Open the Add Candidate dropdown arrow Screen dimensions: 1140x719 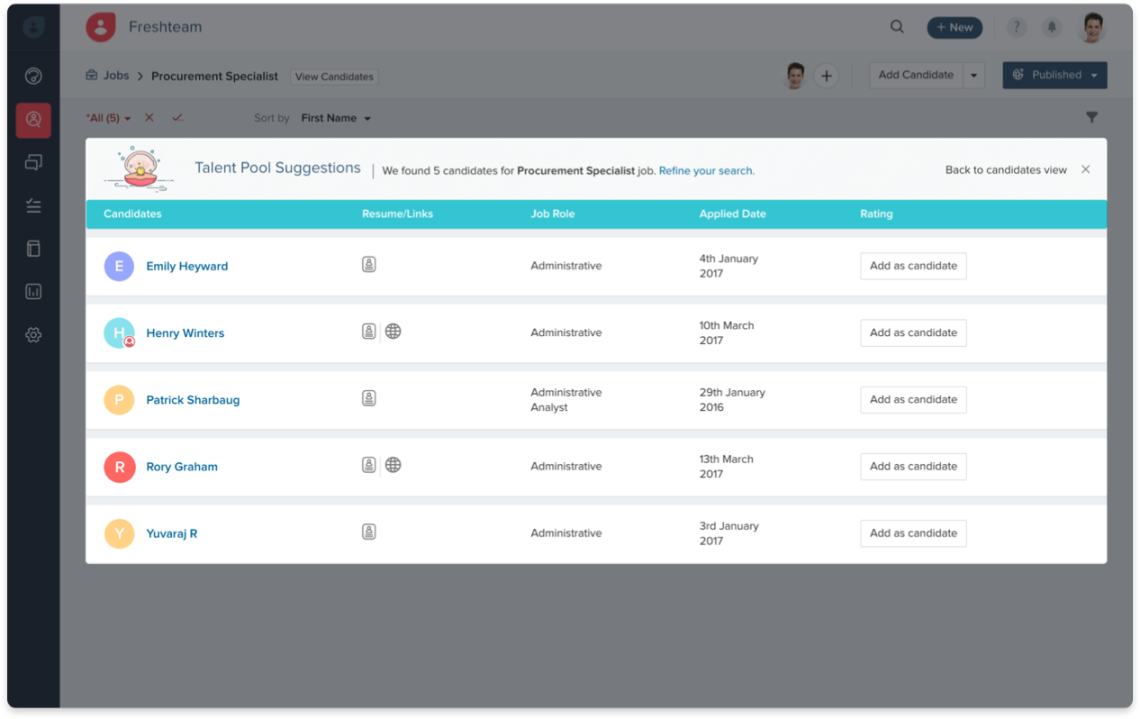tap(973, 75)
